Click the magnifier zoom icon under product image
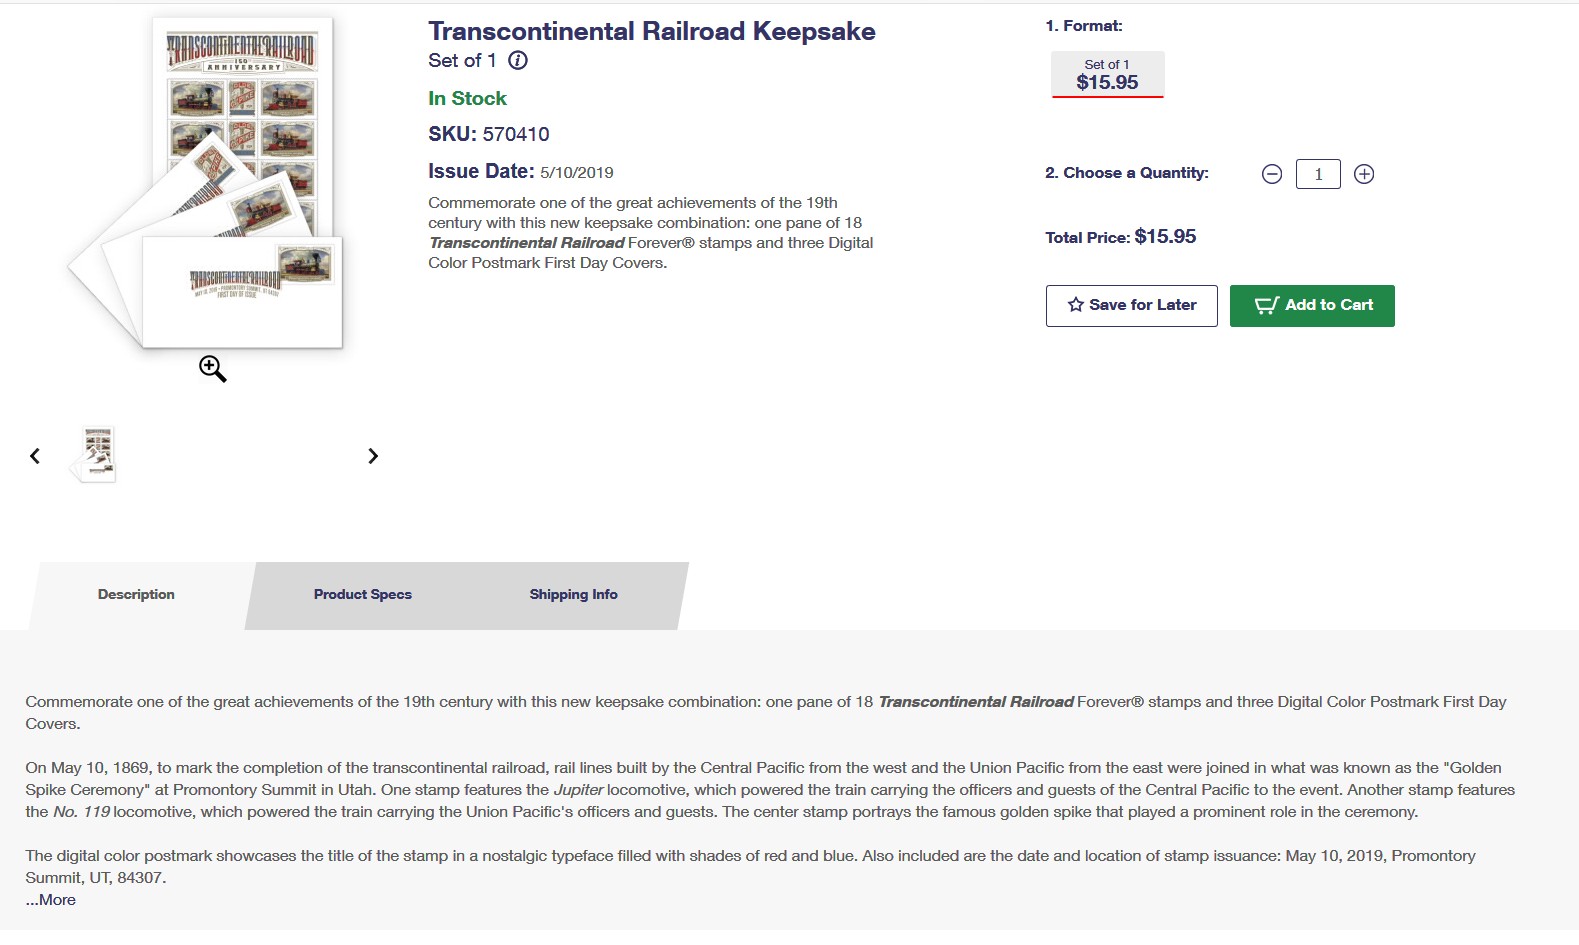Image resolution: width=1579 pixels, height=945 pixels. point(212,369)
